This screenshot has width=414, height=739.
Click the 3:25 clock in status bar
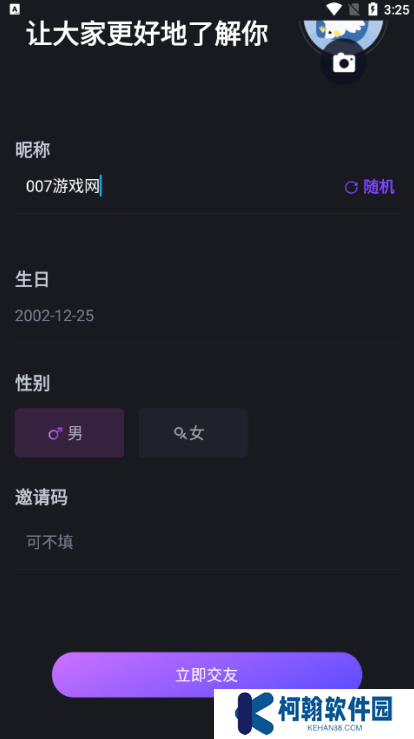(396, 10)
